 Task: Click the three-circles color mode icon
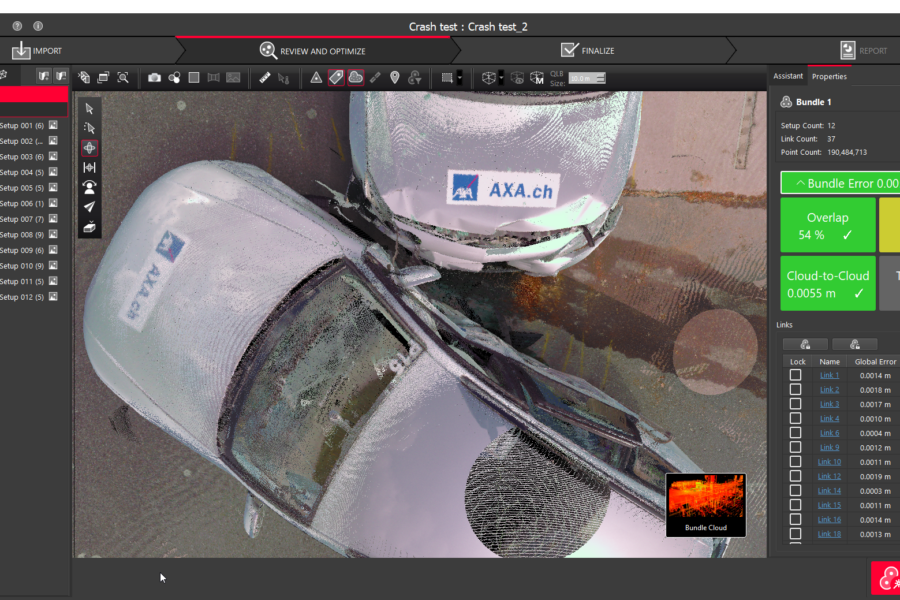coord(174,78)
